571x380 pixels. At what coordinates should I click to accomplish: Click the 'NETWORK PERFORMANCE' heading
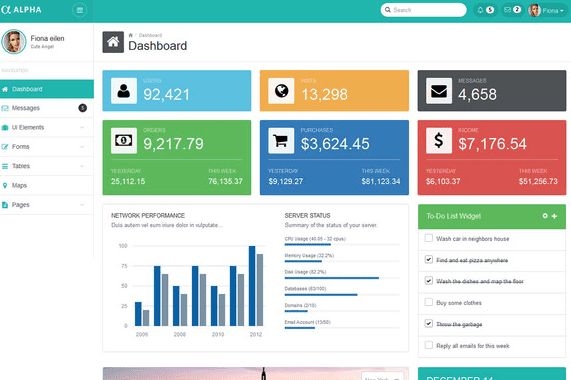click(148, 215)
